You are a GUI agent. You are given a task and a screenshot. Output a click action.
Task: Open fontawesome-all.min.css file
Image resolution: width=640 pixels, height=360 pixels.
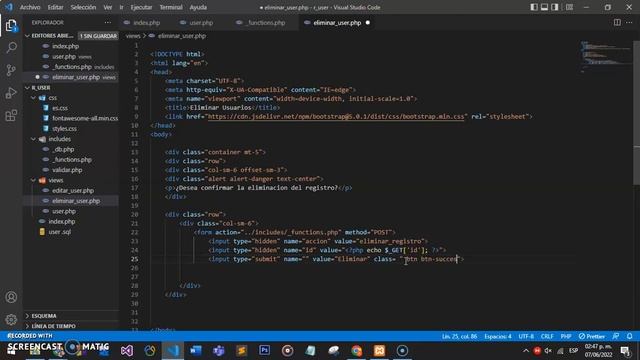click(85, 118)
